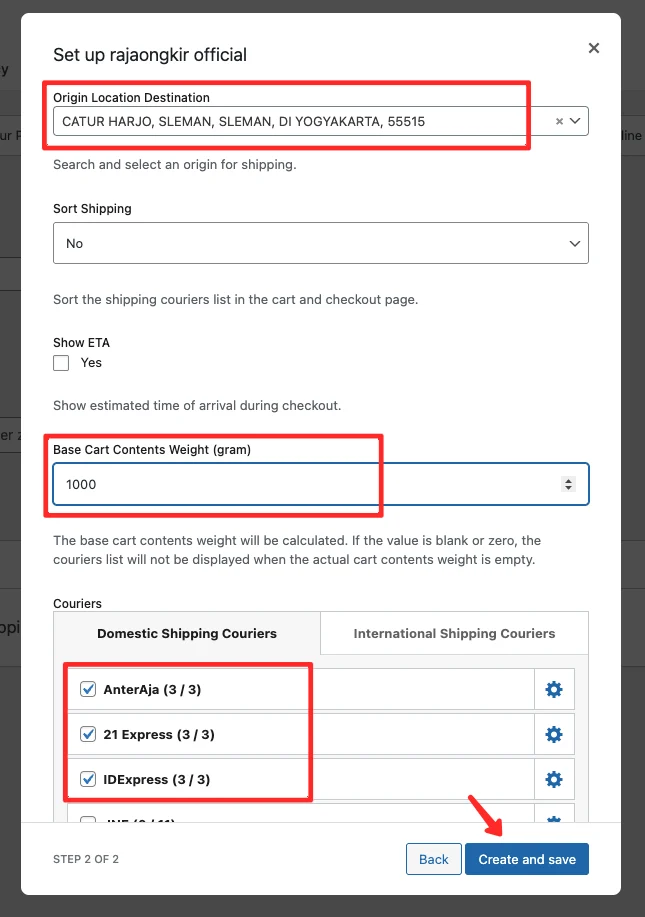Image resolution: width=645 pixels, height=917 pixels.
Task: Click the AnterAja (3 / 3) label
Action: coord(159,689)
